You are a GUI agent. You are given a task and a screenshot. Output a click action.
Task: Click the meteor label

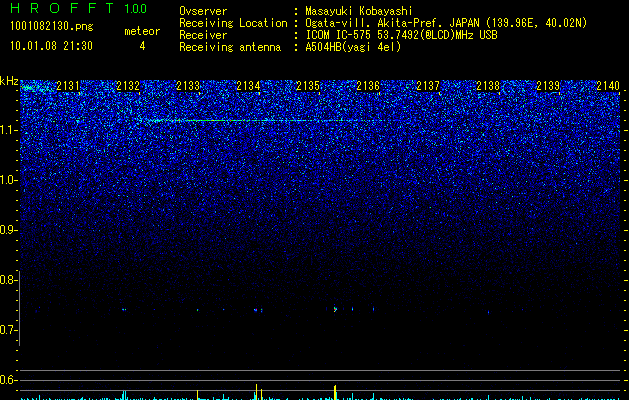click(142, 31)
